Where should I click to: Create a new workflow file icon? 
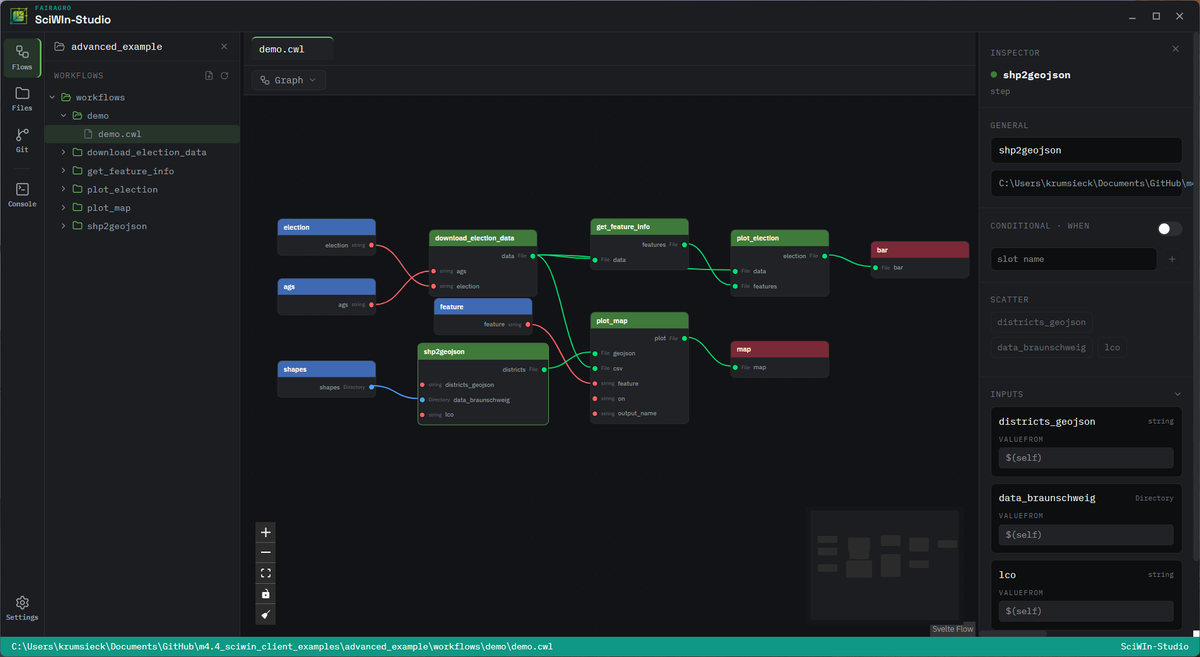point(208,76)
